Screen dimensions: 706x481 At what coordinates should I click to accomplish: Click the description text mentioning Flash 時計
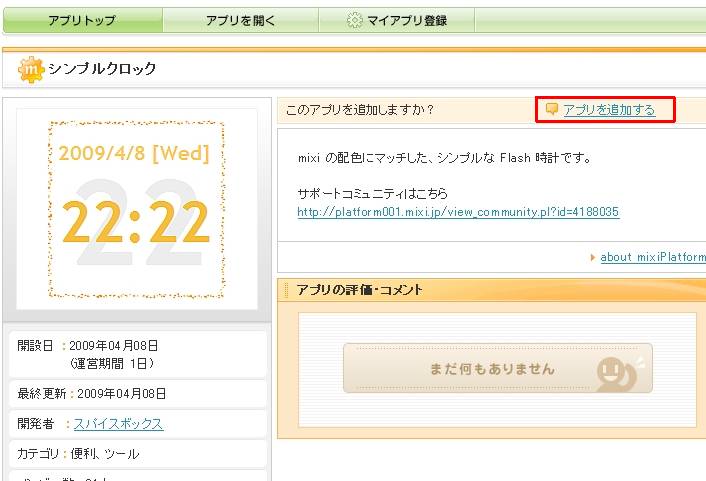pyautogui.click(x=444, y=158)
